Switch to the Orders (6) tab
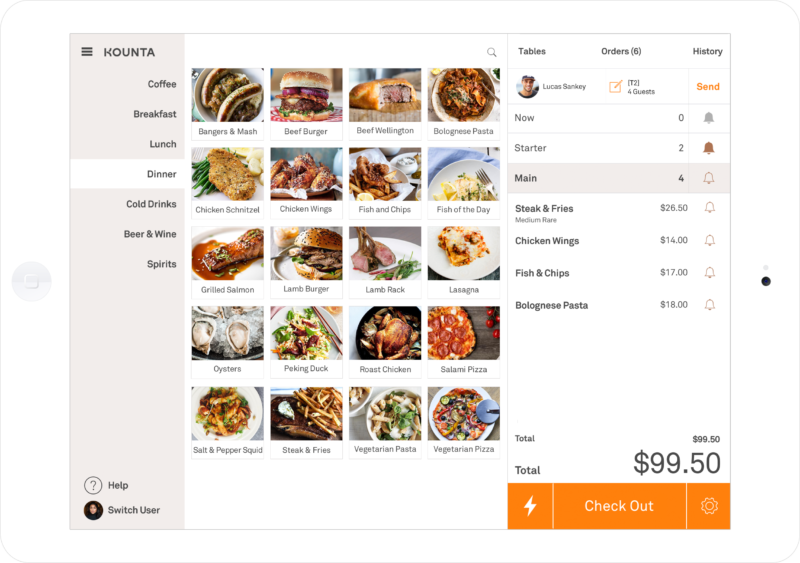 pyautogui.click(x=621, y=51)
